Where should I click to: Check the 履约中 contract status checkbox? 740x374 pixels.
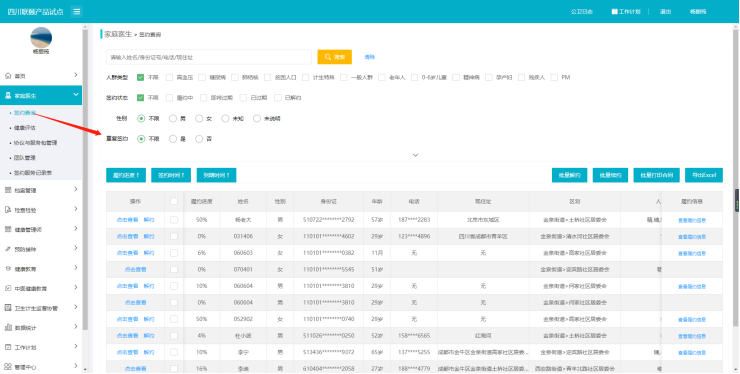pos(169,98)
